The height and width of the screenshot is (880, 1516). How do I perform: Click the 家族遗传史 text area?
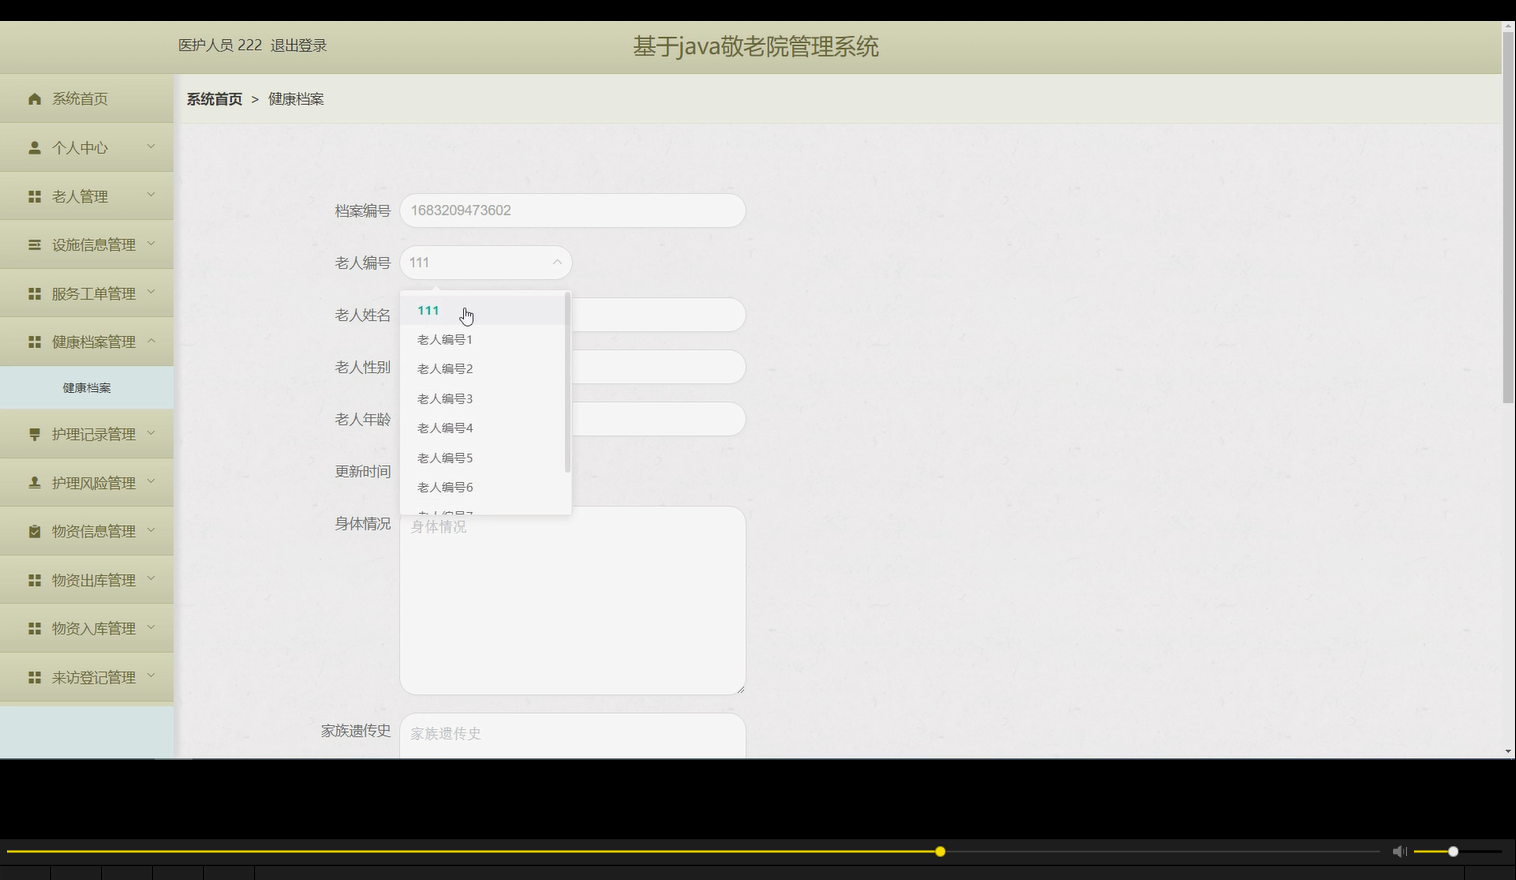coord(572,736)
